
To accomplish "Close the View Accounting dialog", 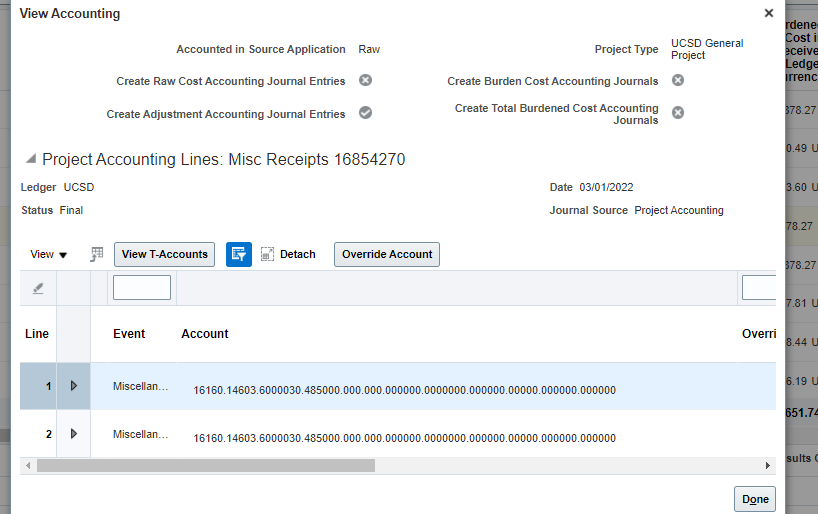I will tap(768, 13).
